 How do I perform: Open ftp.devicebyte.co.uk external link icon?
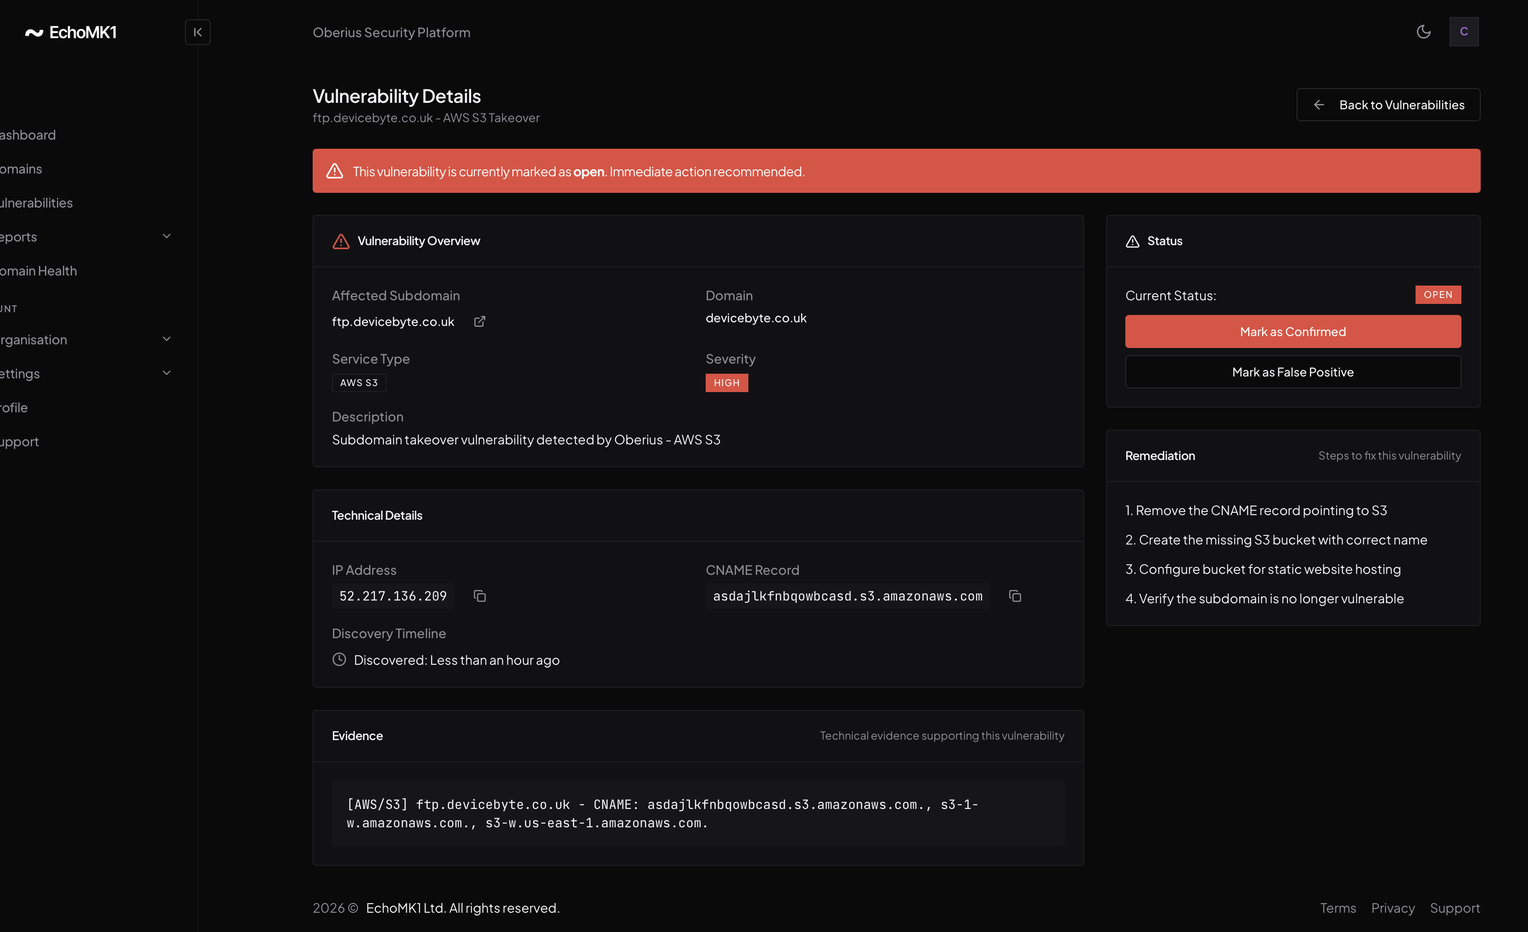point(480,321)
